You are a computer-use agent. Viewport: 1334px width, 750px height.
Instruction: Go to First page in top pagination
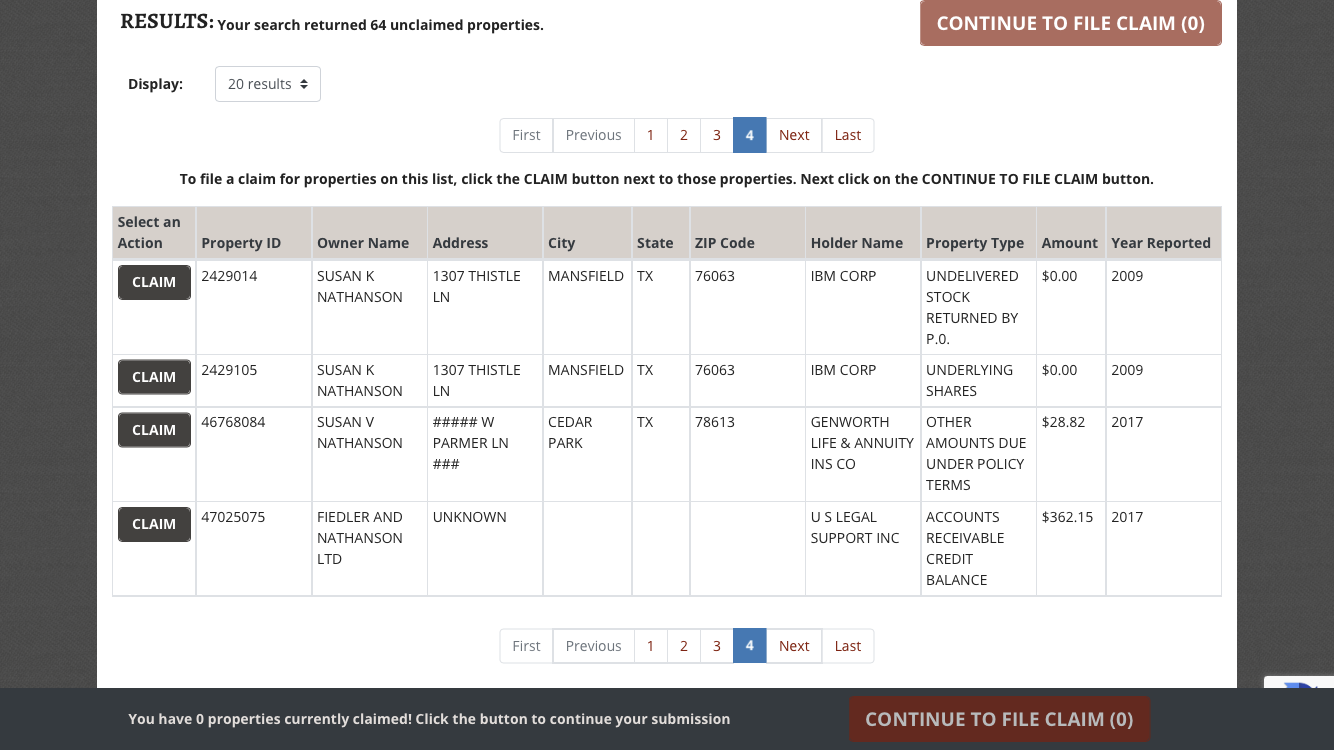point(526,135)
